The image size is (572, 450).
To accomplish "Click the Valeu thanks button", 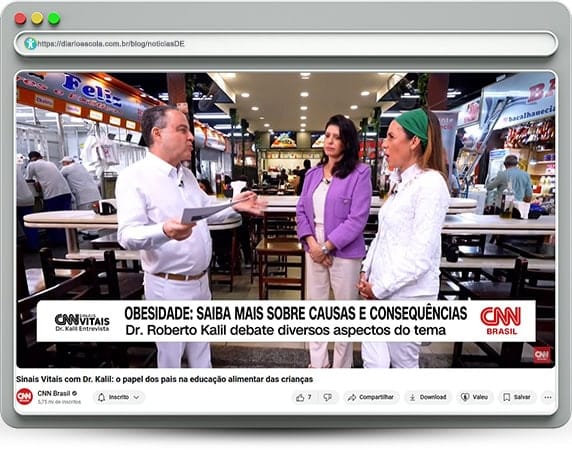I will pos(475,397).
